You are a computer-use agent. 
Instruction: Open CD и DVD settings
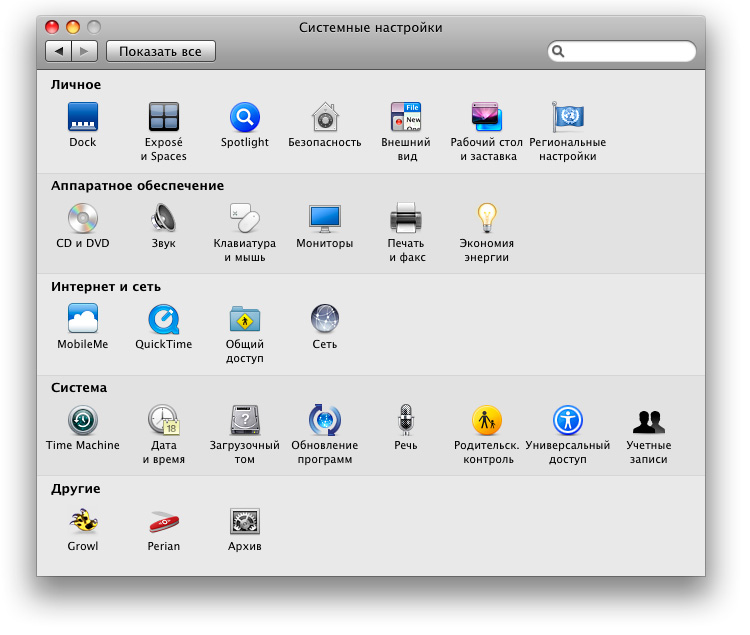click(x=83, y=219)
